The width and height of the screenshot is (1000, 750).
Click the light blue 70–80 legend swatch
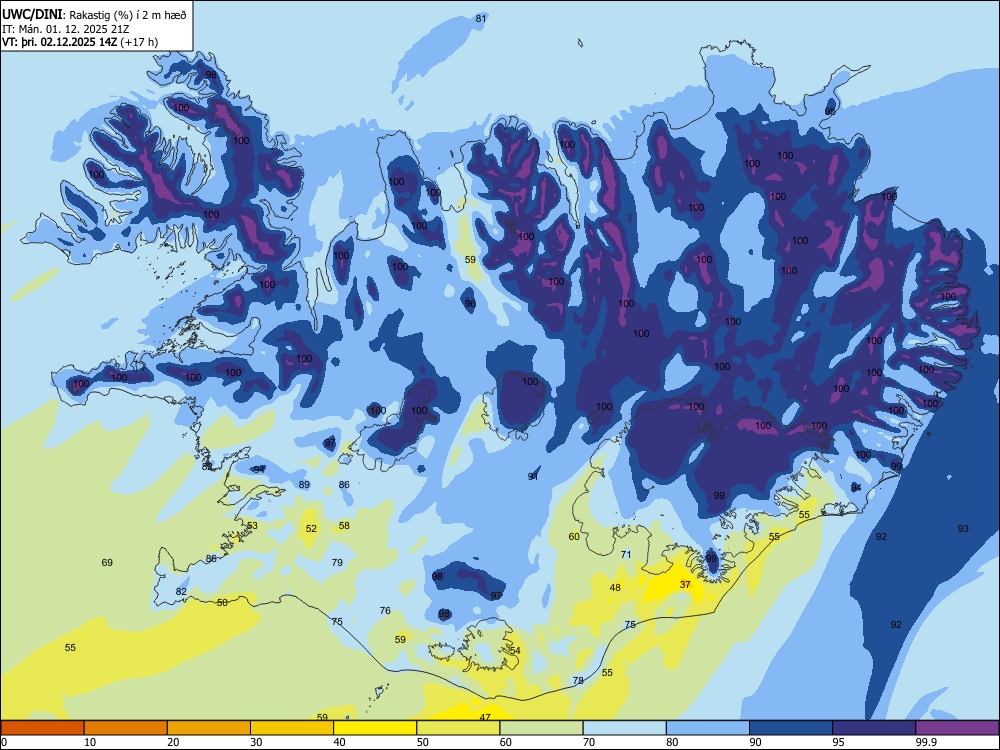pyautogui.click(x=624, y=728)
